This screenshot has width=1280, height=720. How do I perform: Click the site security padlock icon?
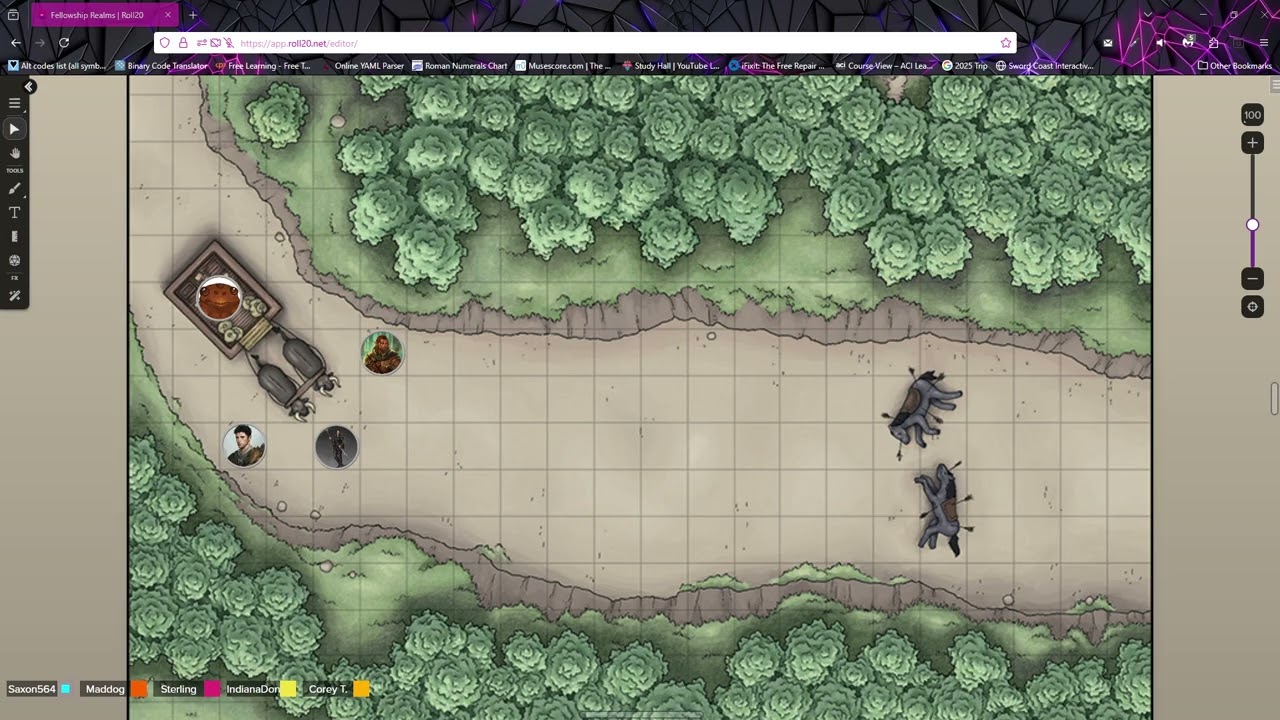tap(183, 43)
